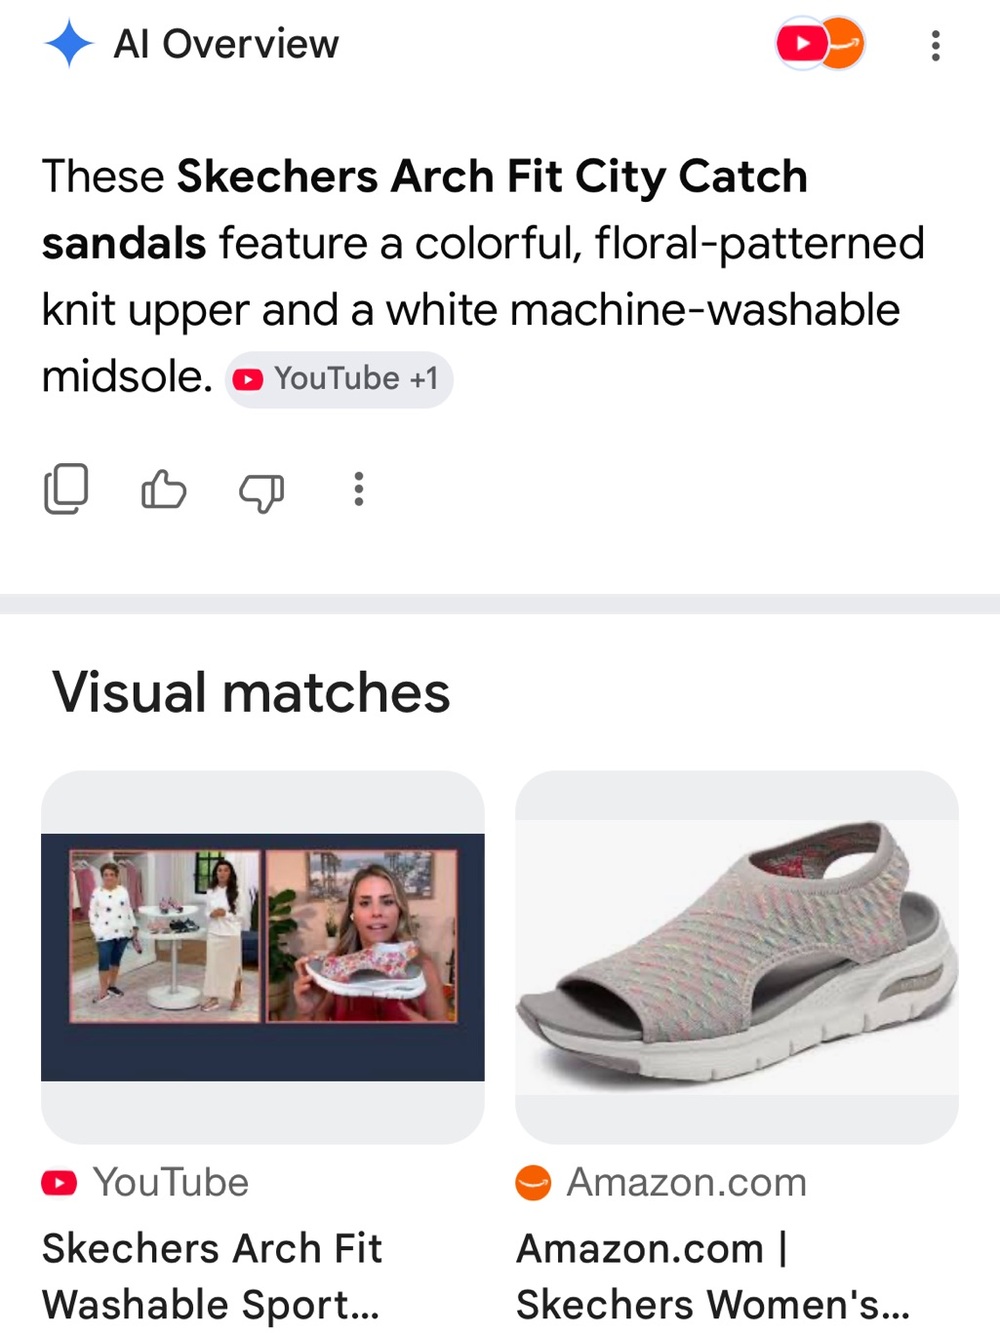Give thumbs up feedback on the overview
Viewport: 1000px width, 1333px height.
pyautogui.click(x=164, y=489)
